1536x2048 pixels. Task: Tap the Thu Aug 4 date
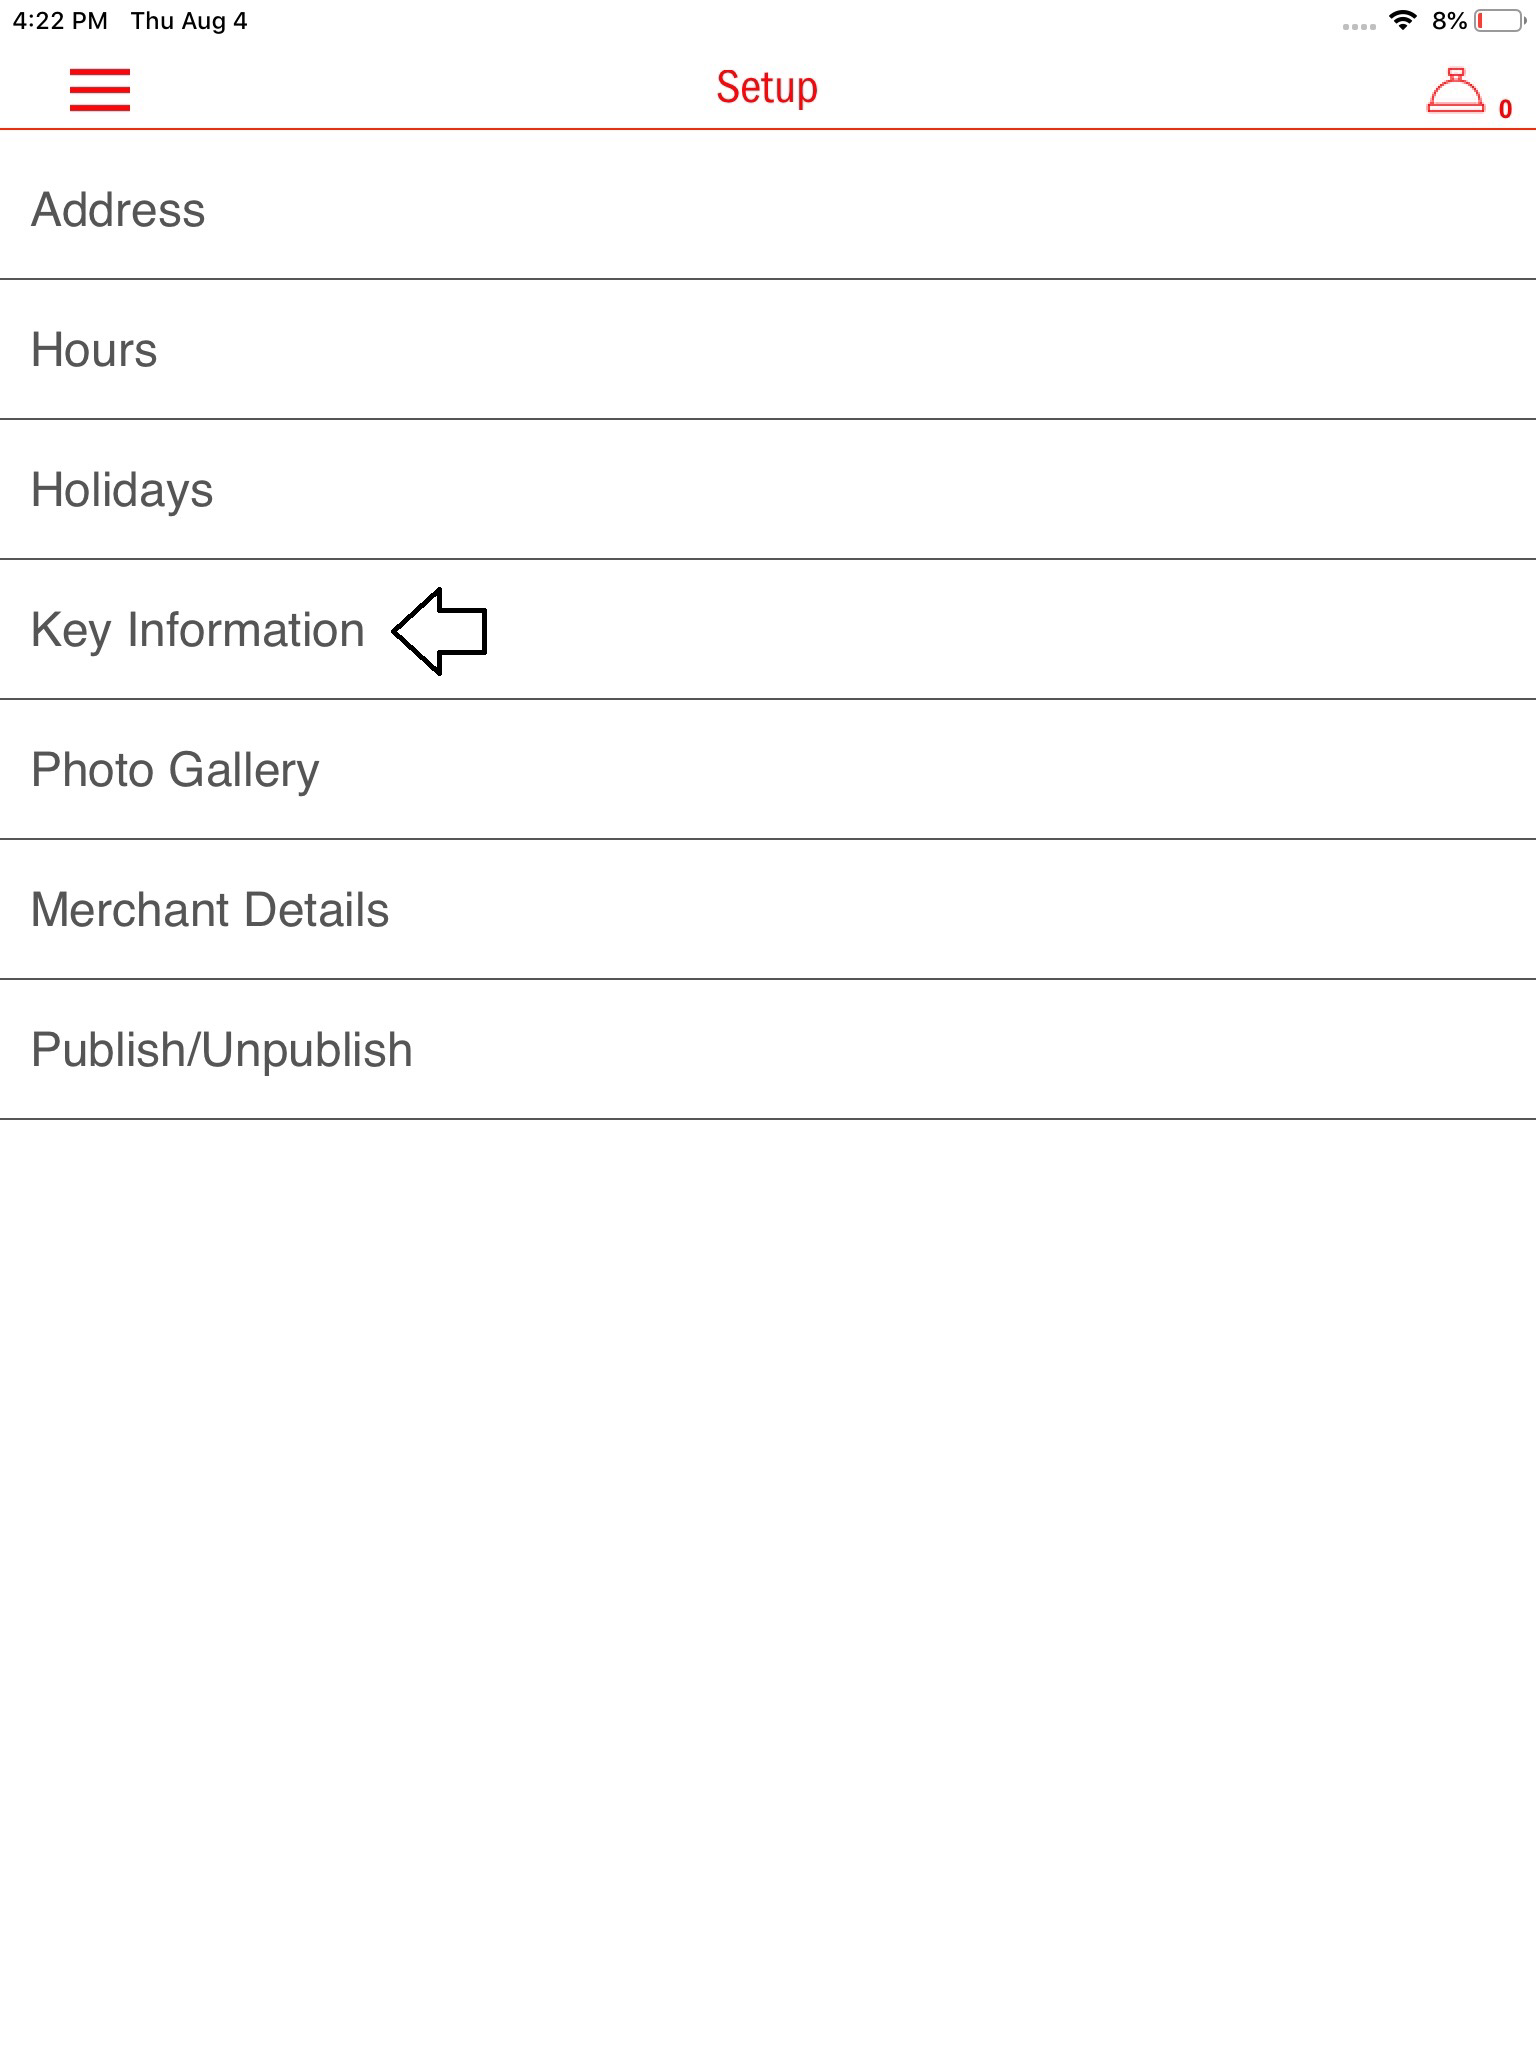click(189, 21)
